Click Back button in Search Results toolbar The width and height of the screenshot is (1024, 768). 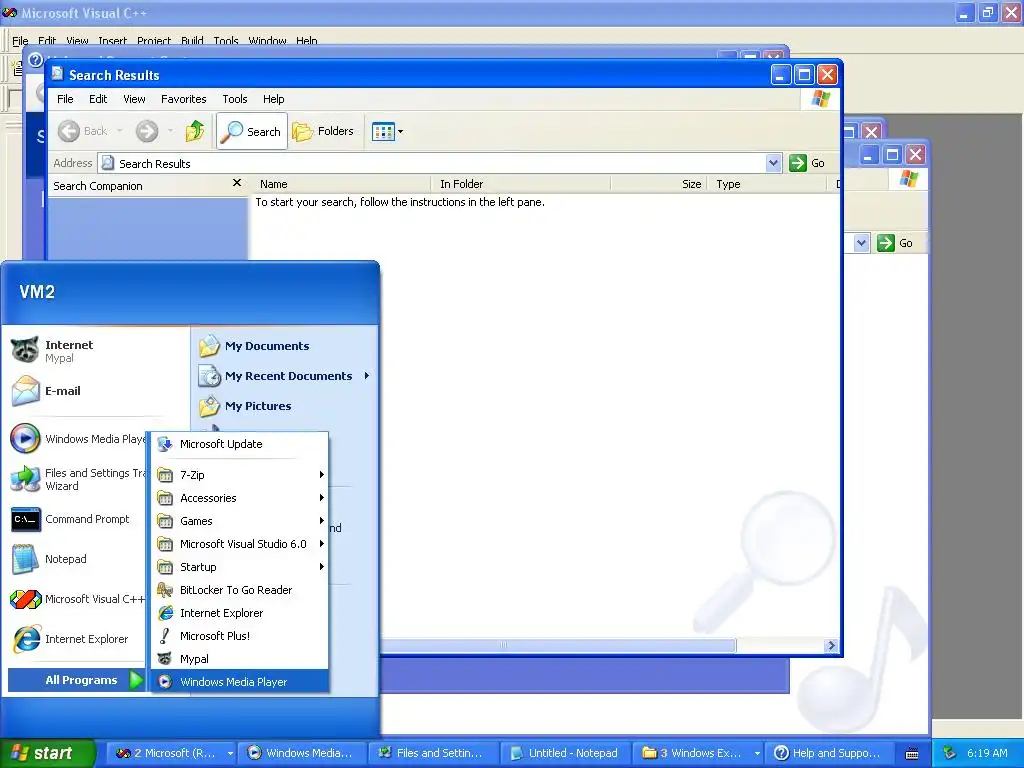point(83,131)
